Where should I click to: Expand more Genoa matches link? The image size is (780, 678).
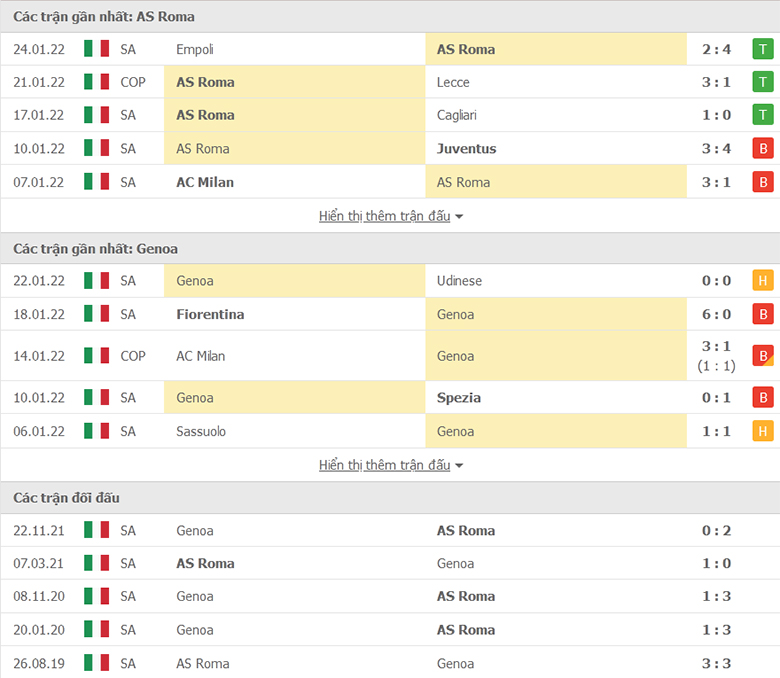385,465
